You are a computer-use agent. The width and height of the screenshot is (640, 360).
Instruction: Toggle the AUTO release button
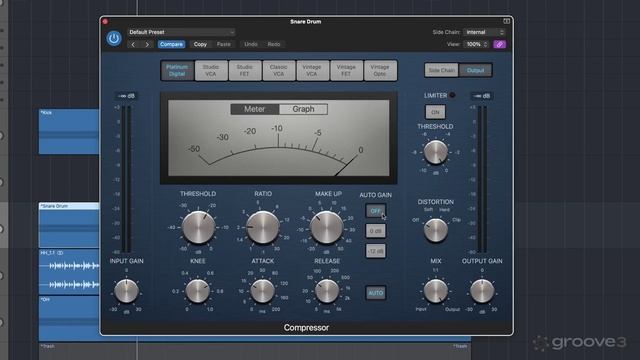pyautogui.click(x=376, y=293)
